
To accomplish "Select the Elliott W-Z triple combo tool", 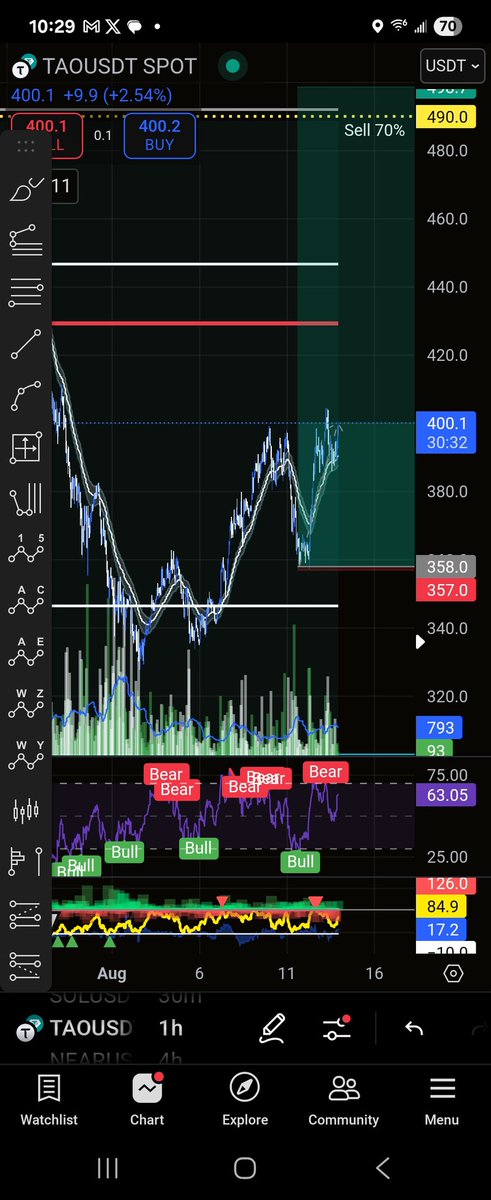I will (26, 706).
